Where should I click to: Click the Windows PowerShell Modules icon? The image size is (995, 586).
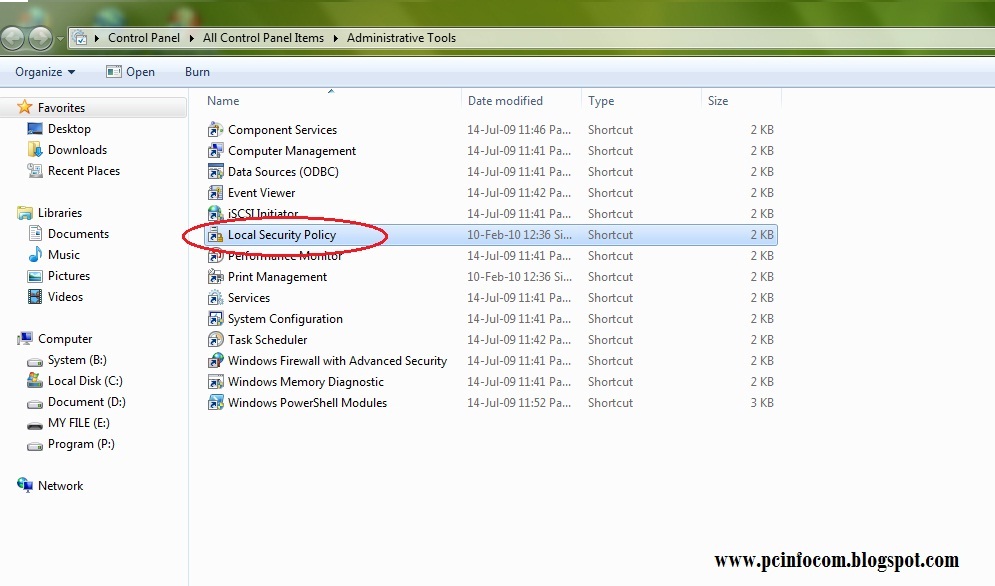click(x=216, y=403)
